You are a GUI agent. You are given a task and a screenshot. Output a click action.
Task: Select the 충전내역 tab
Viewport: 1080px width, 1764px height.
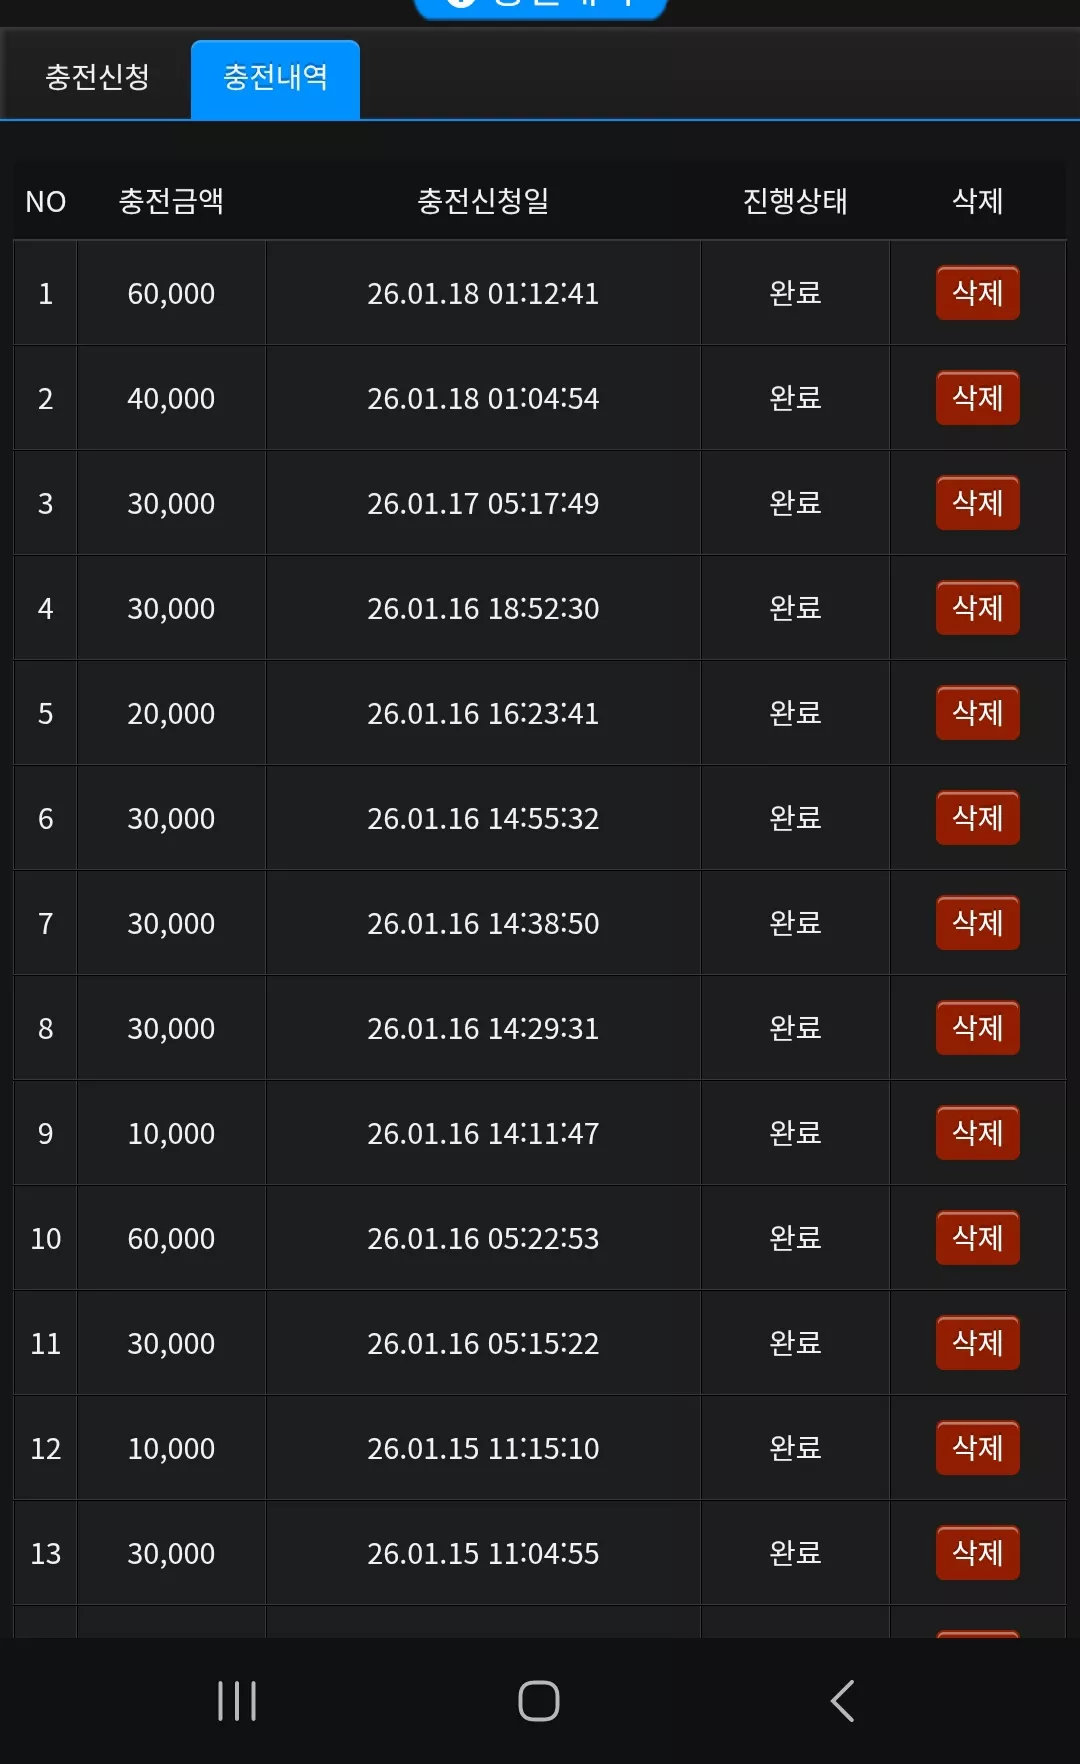275,78
